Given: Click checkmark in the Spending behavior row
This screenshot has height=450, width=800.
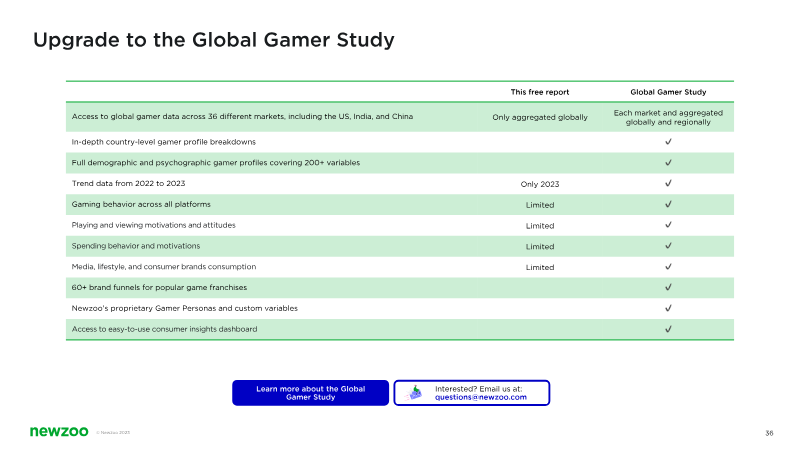Looking at the screenshot, I should [668, 245].
